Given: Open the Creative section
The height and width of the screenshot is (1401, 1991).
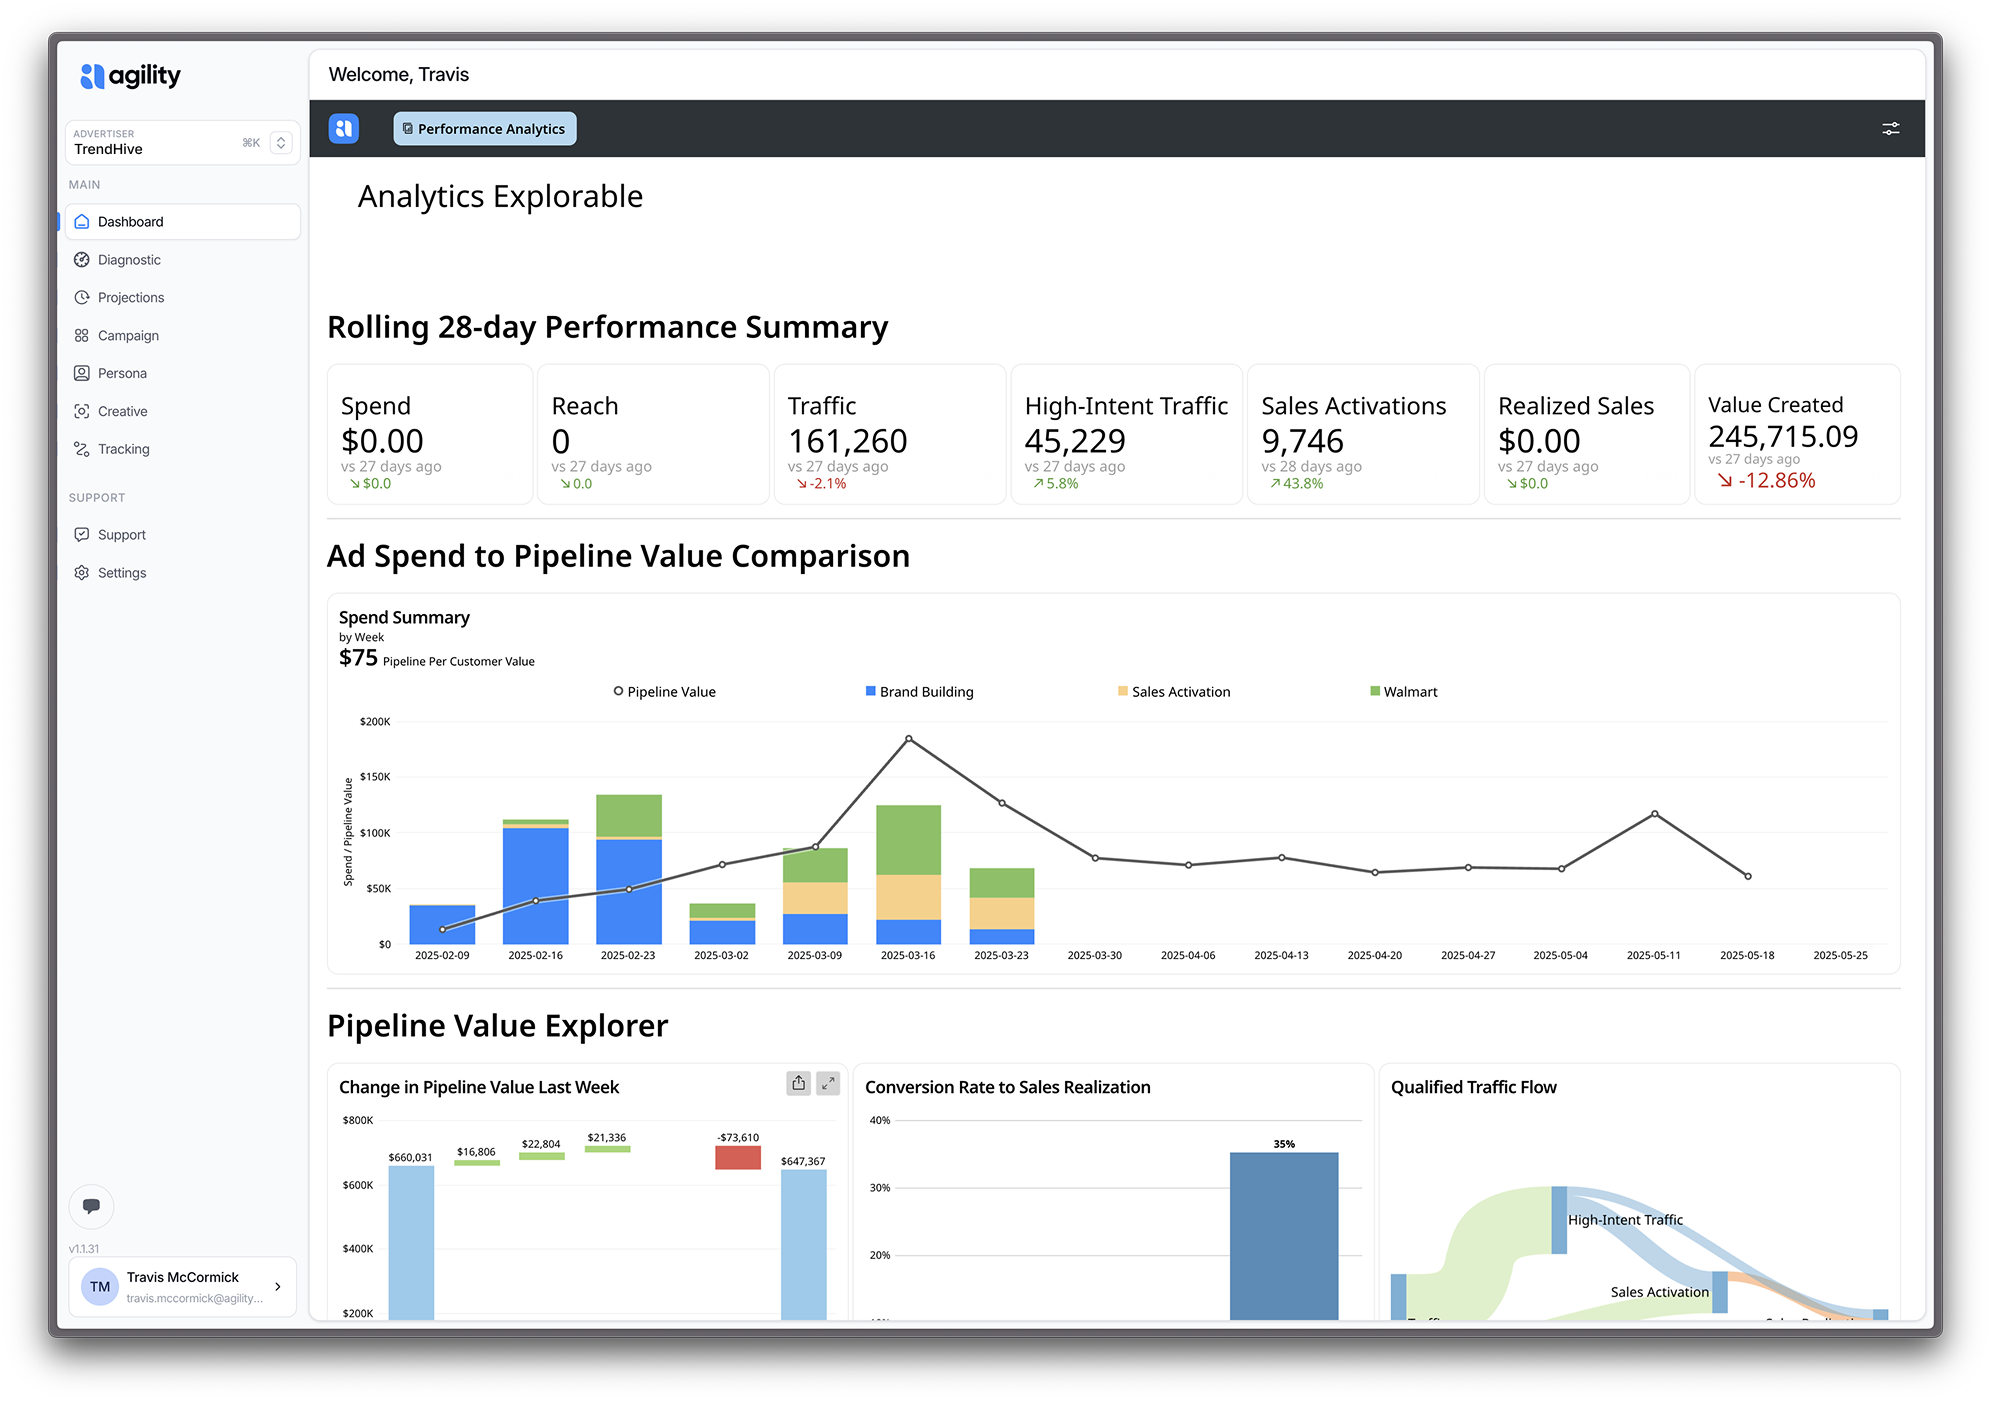Looking at the screenshot, I should (122, 411).
